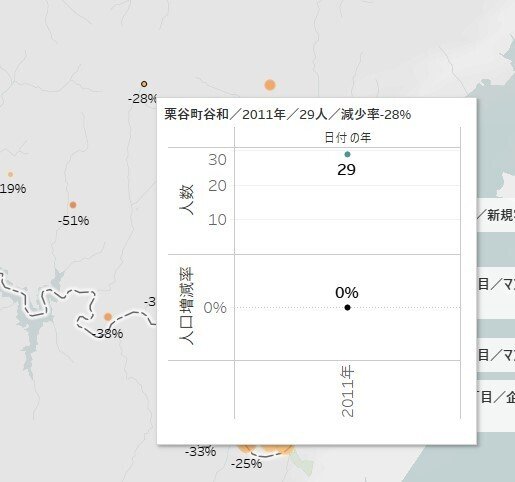Click the -33% map label
Image resolution: width=515 pixels, height=482 pixels.
point(201,452)
